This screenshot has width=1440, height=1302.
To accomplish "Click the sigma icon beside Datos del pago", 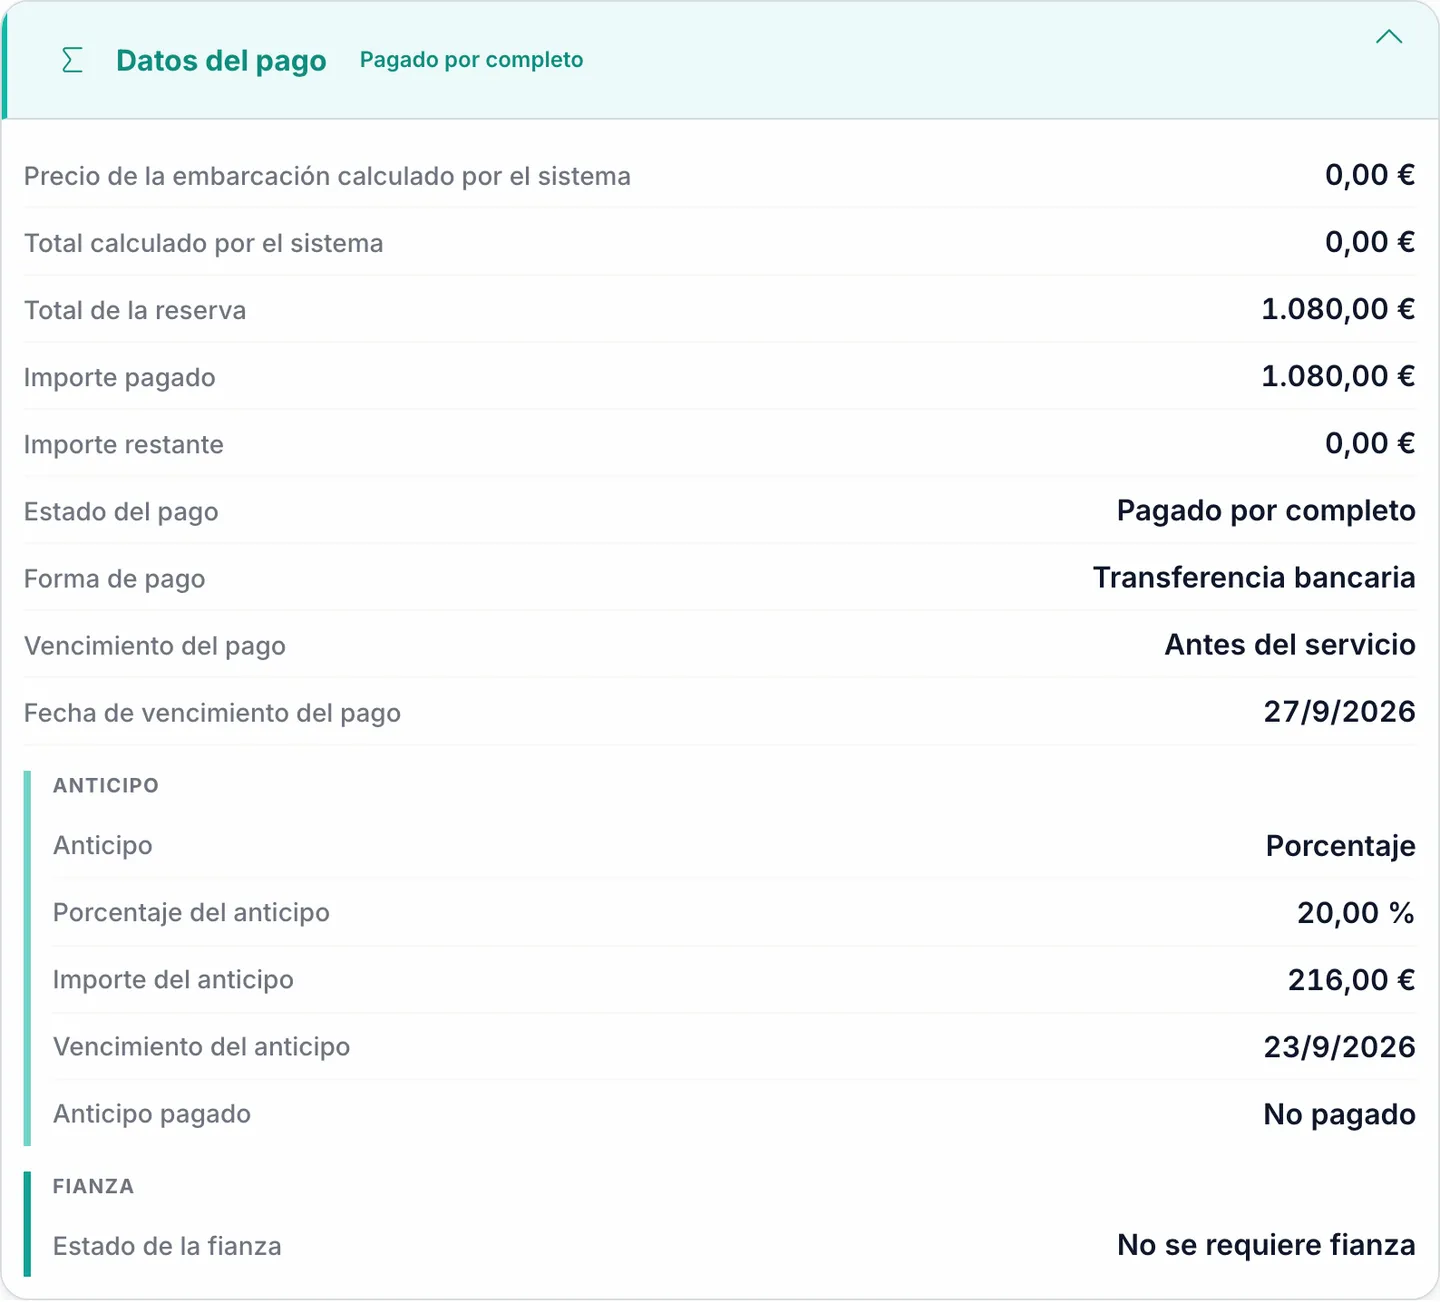I will [72, 60].
